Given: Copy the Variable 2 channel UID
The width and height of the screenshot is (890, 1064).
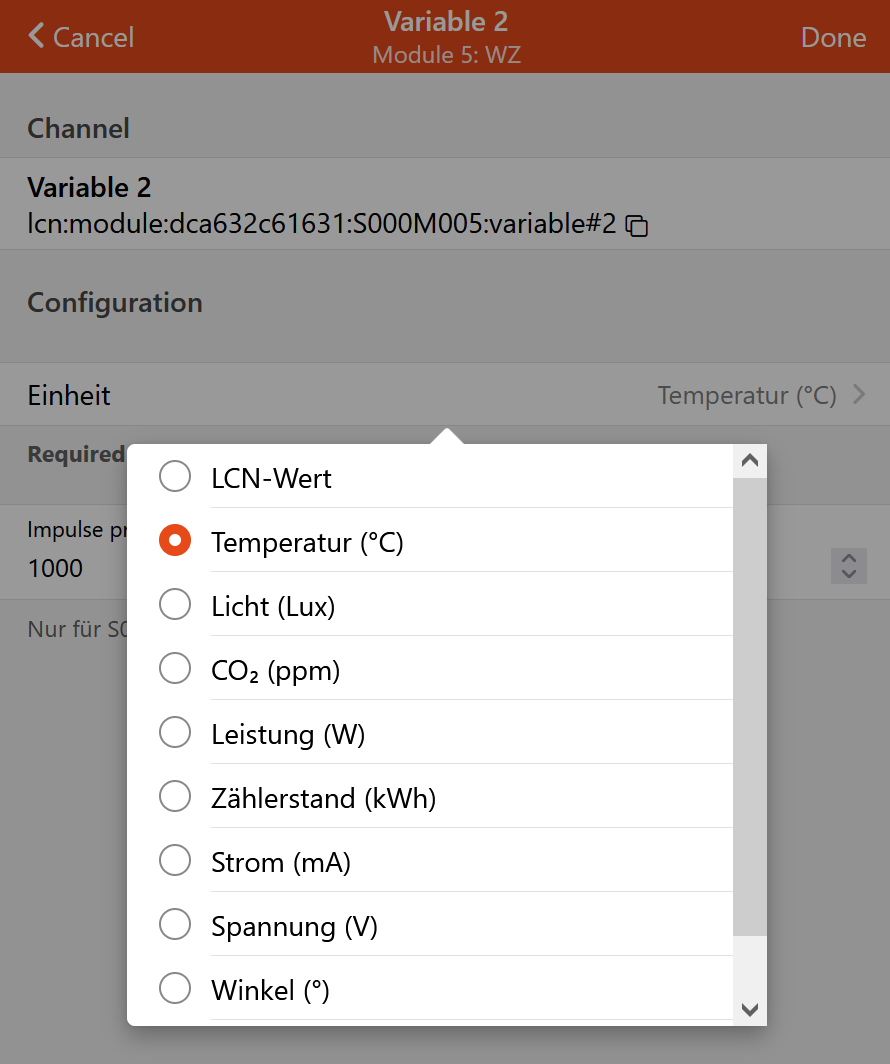Looking at the screenshot, I should pos(637,226).
